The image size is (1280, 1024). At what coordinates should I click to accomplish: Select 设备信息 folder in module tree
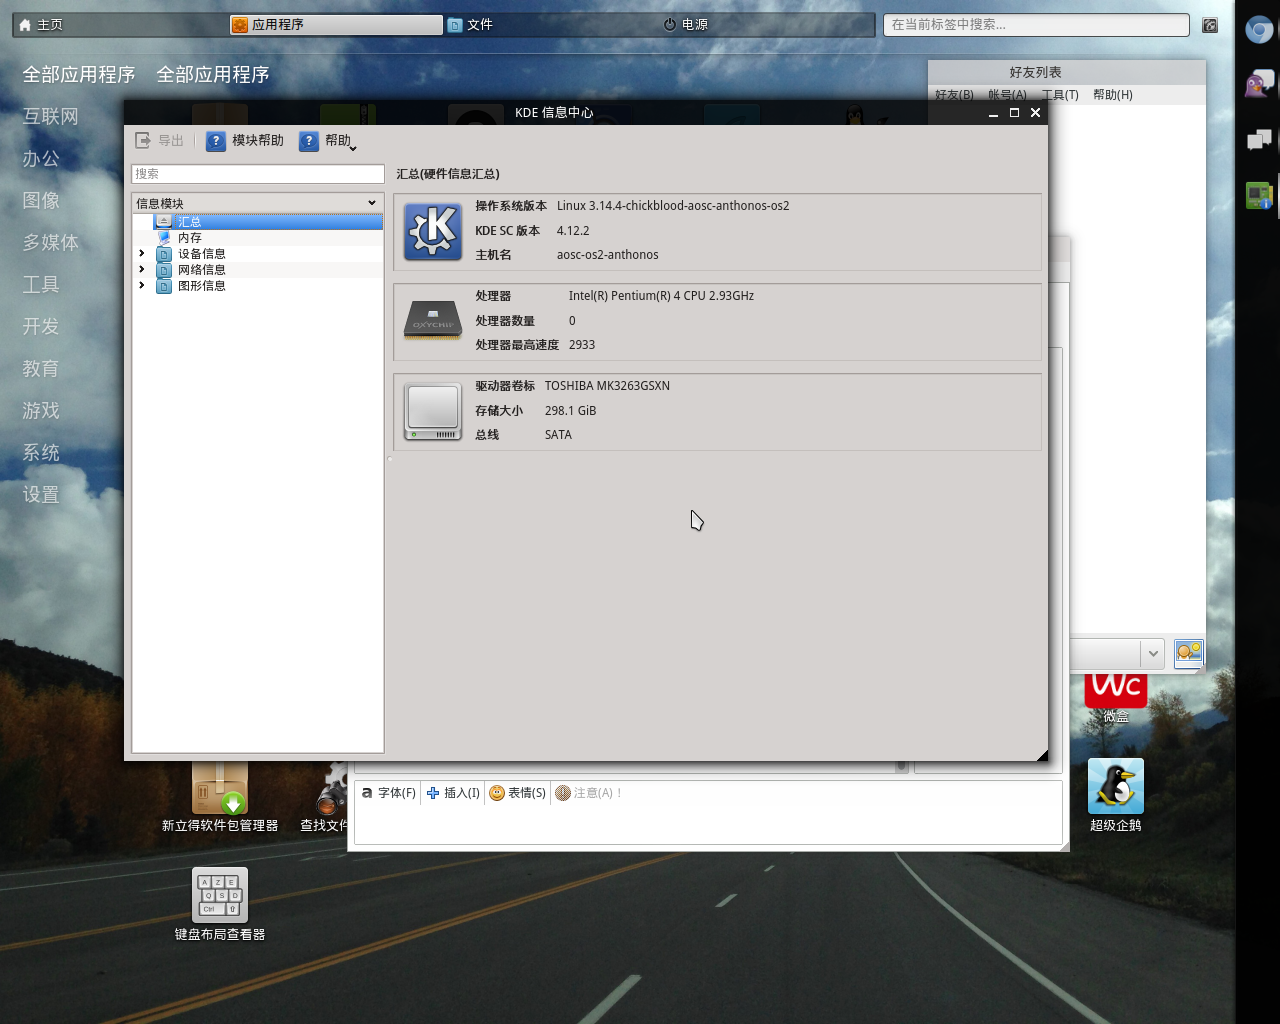tap(192, 254)
